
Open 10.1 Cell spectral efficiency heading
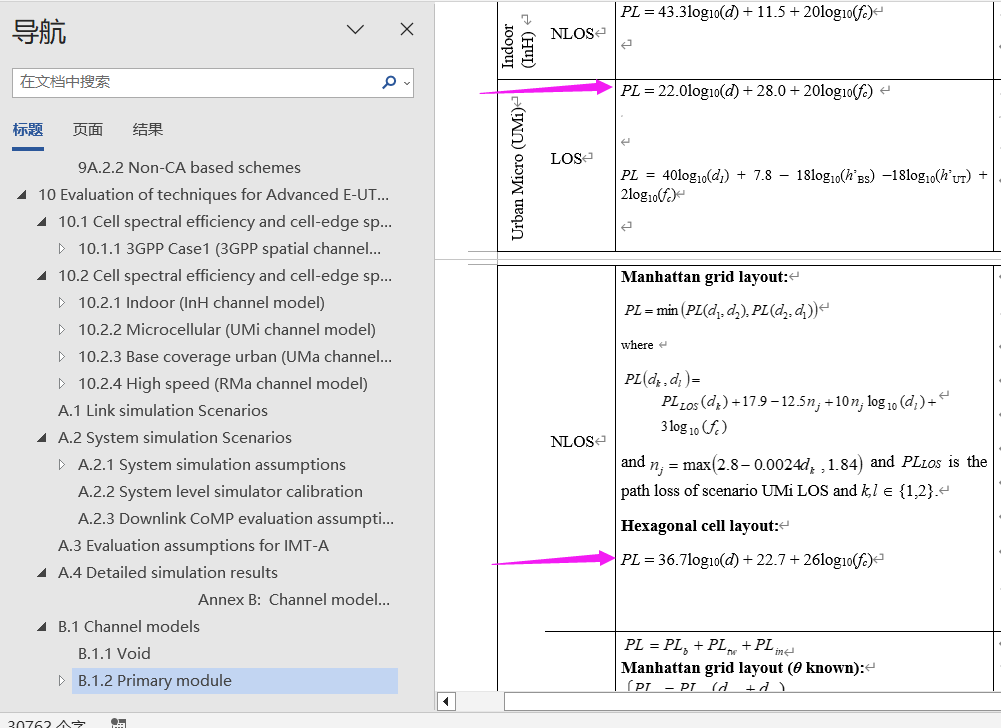point(225,222)
